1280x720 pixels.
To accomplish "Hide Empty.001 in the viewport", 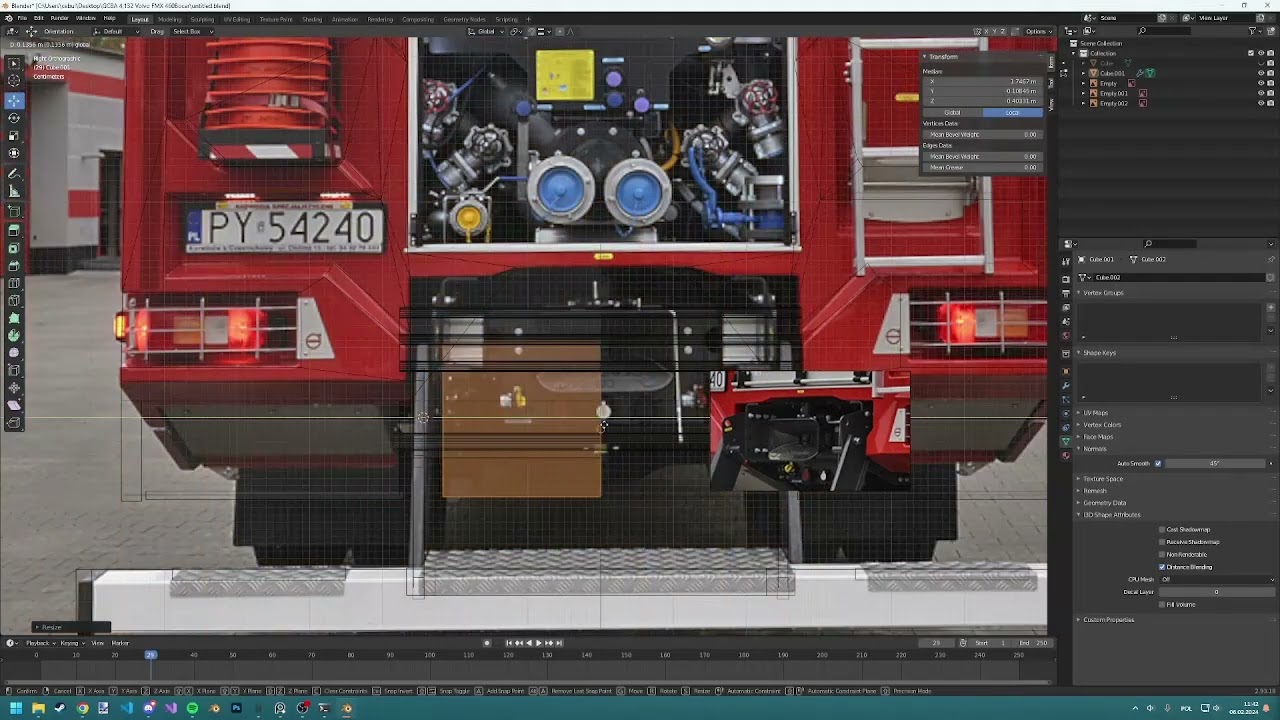I will [1260, 93].
